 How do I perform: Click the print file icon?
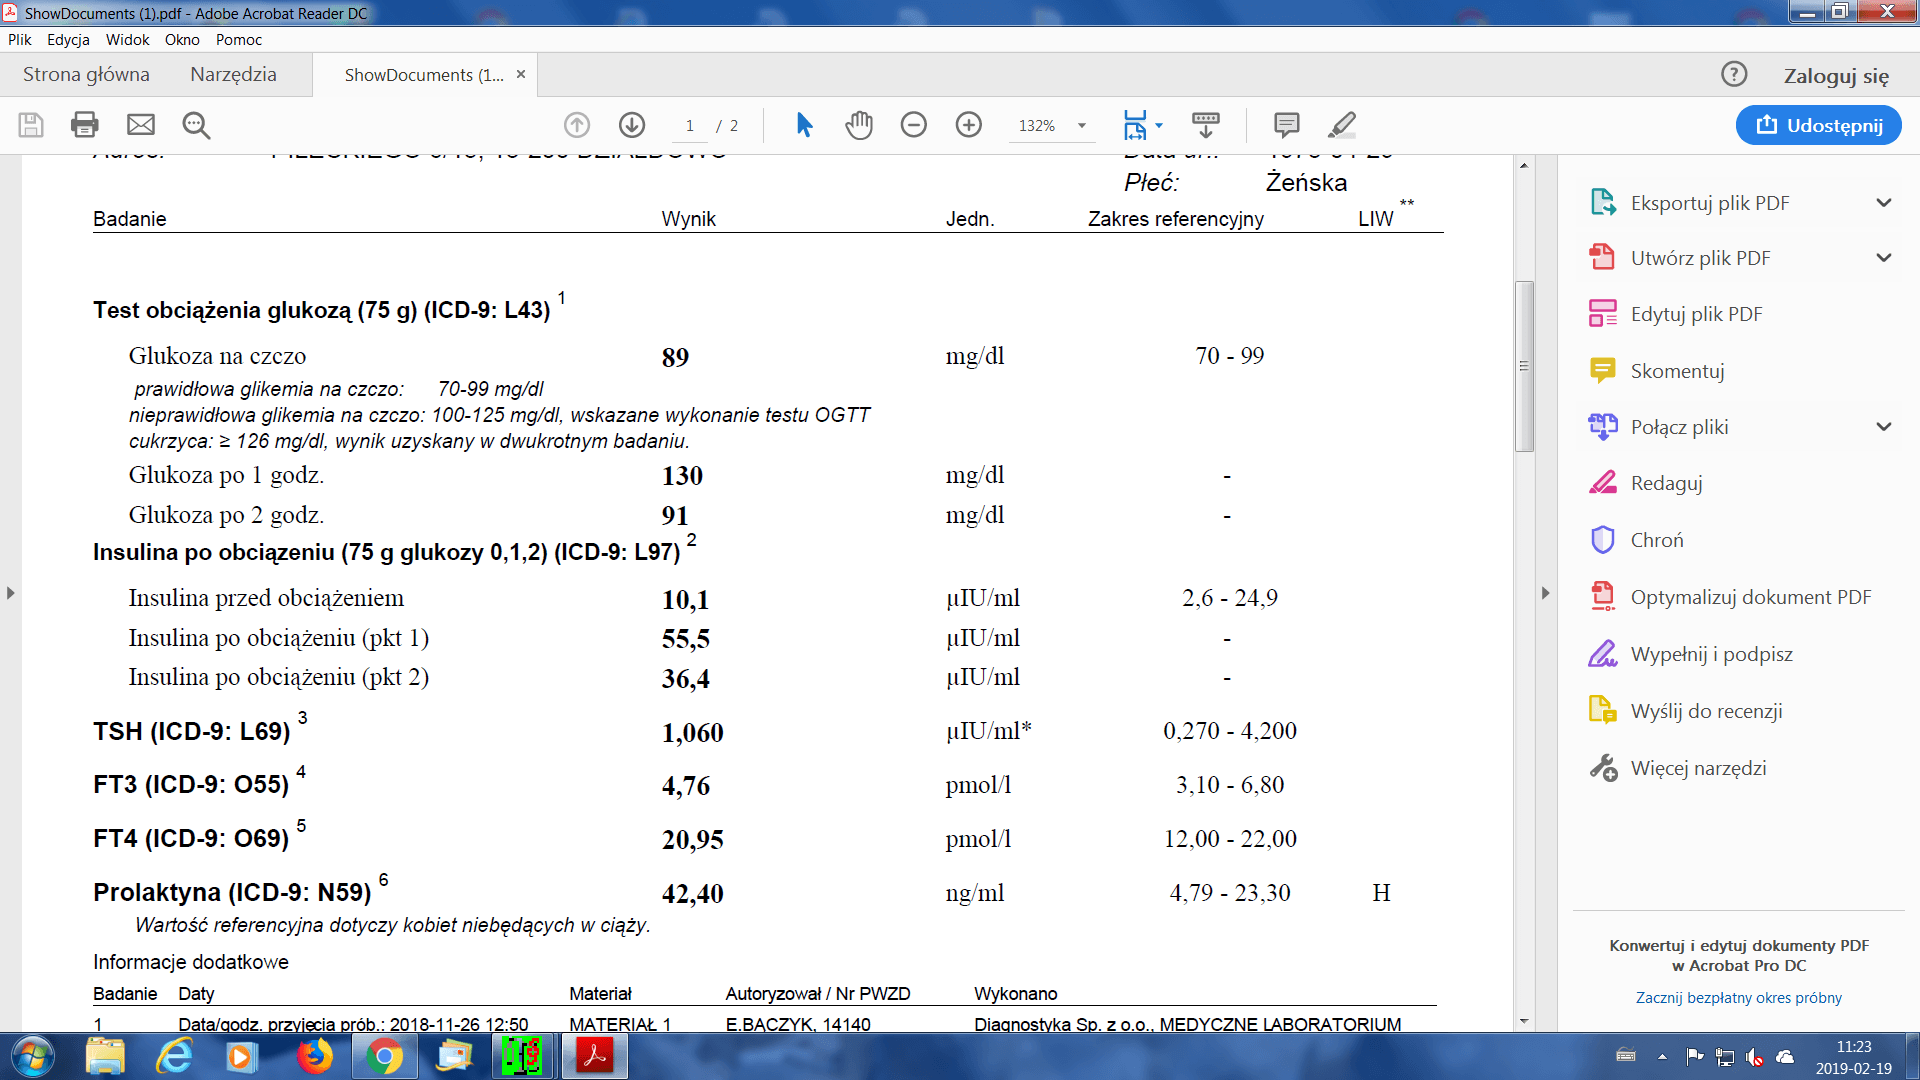(85, 125)
